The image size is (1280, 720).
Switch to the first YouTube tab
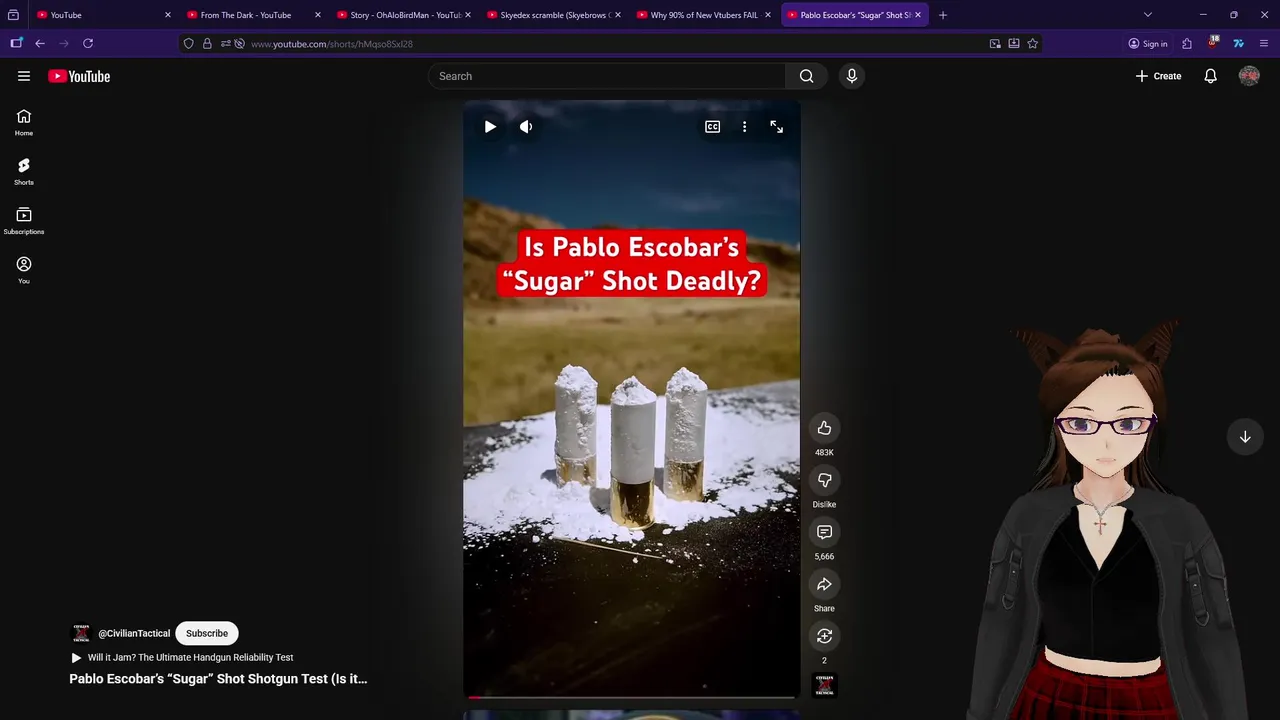point(104,15)
